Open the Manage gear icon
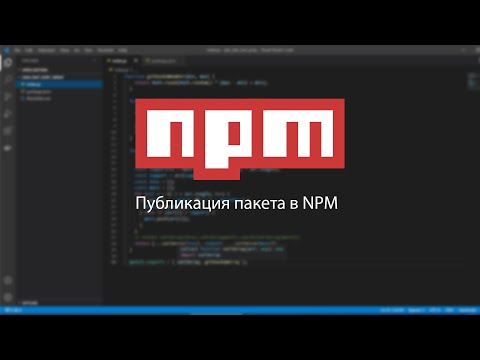This screenshot has height=360, width=480. tap(8, 297)
